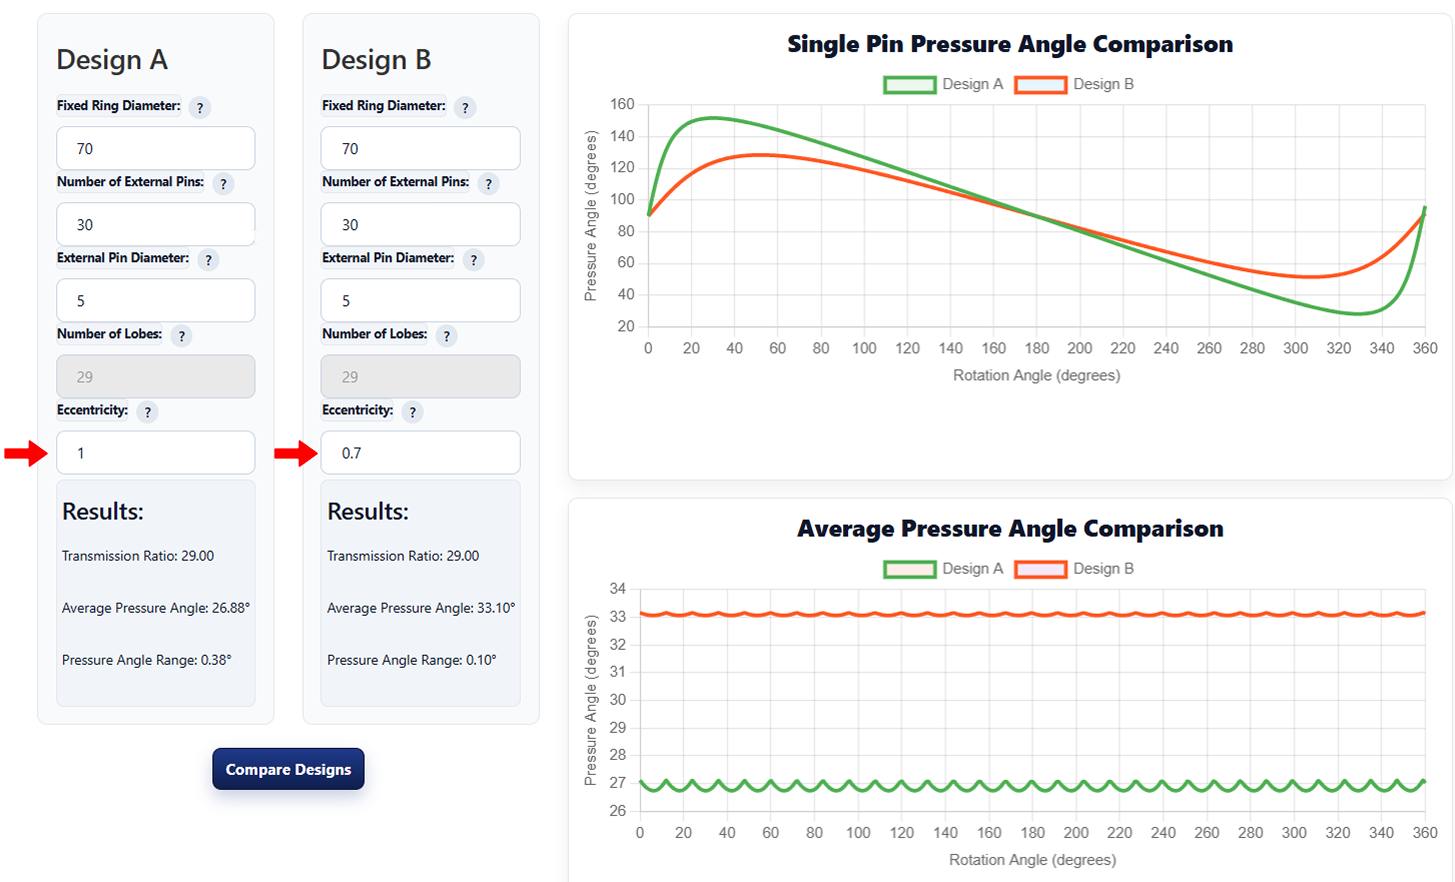1455x882 pixels.
Task: Click help icon beside Design B Fixed Ring Diameter
Action: tap(465, 108)
